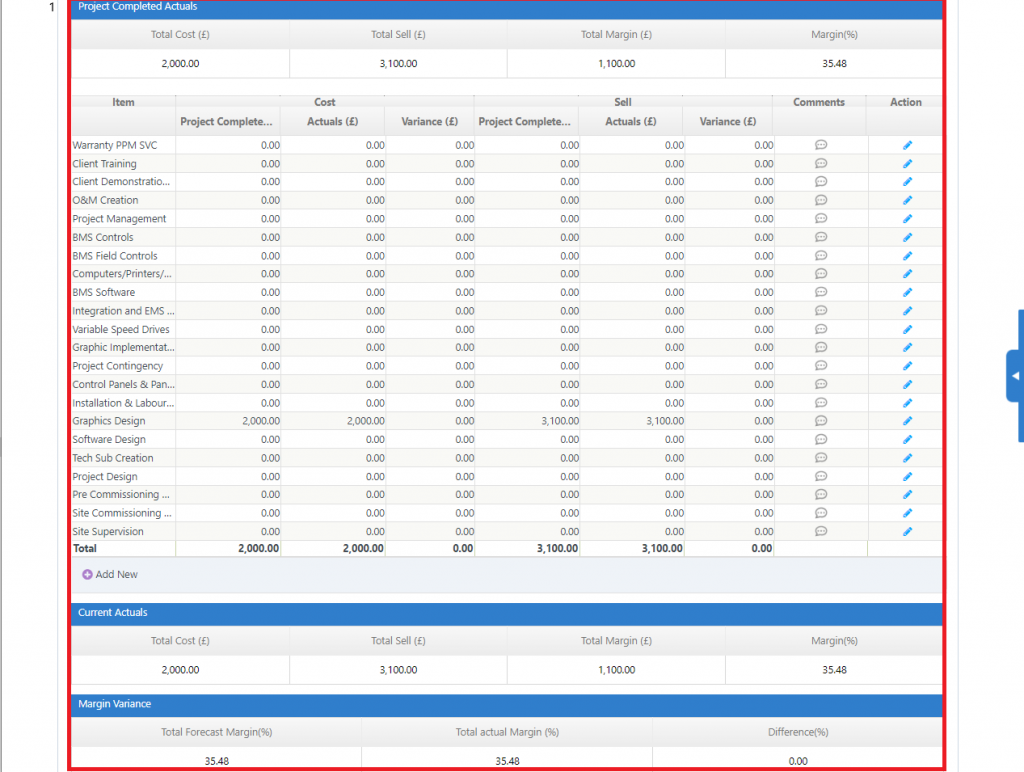
Task: Open comments for Site Commissioning row
Action: (821, 513)
